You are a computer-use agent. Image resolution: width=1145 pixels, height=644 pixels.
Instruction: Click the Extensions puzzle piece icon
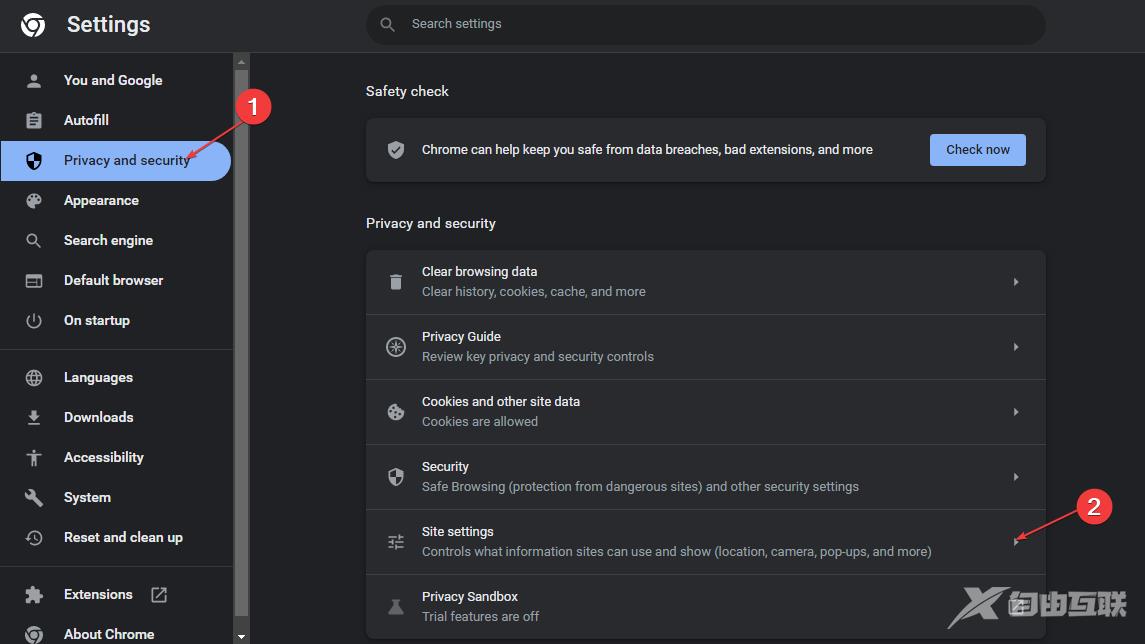coord(34,595)
